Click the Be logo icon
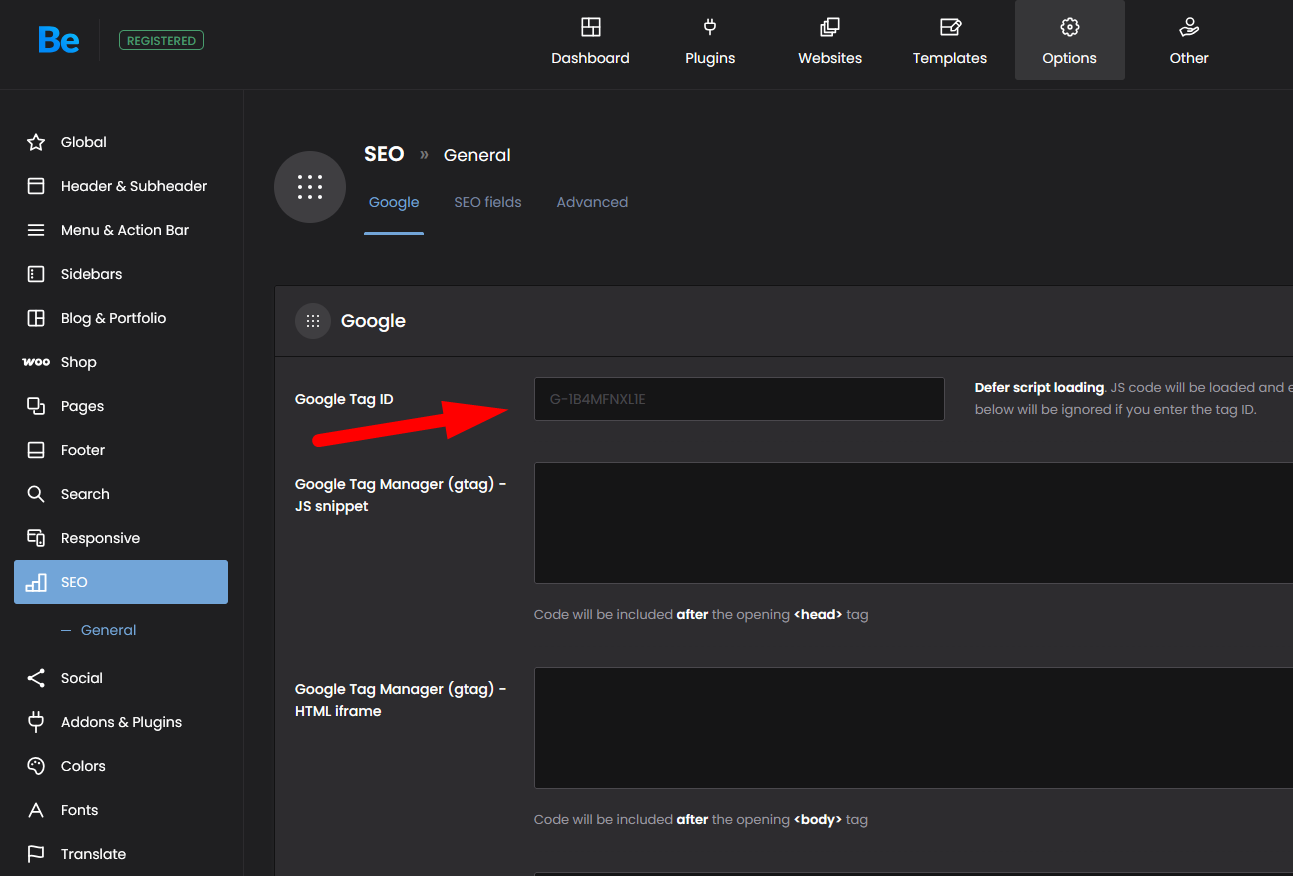Image resolution: width=1293 pixels, height=876 pixels. 58,40
